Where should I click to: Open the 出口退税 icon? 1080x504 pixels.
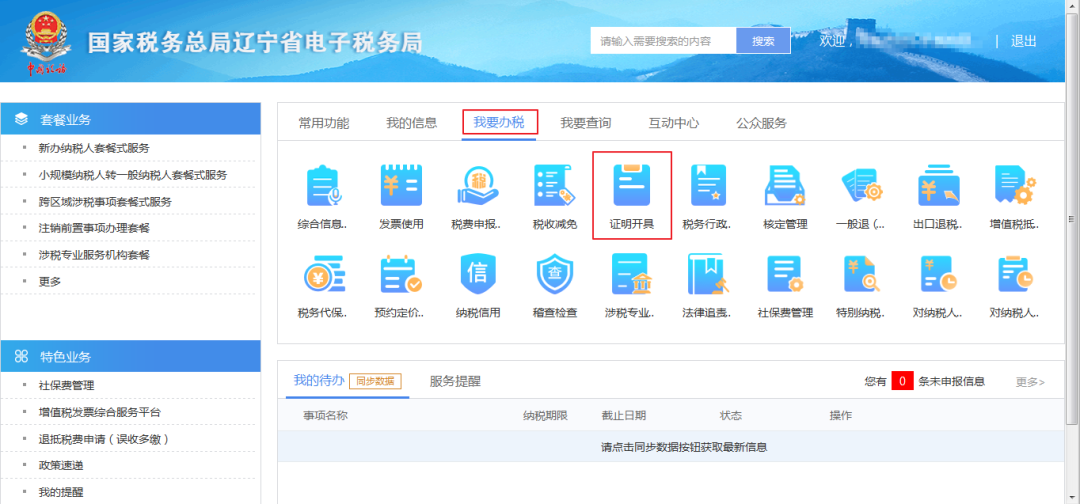(x=937, y=186)
